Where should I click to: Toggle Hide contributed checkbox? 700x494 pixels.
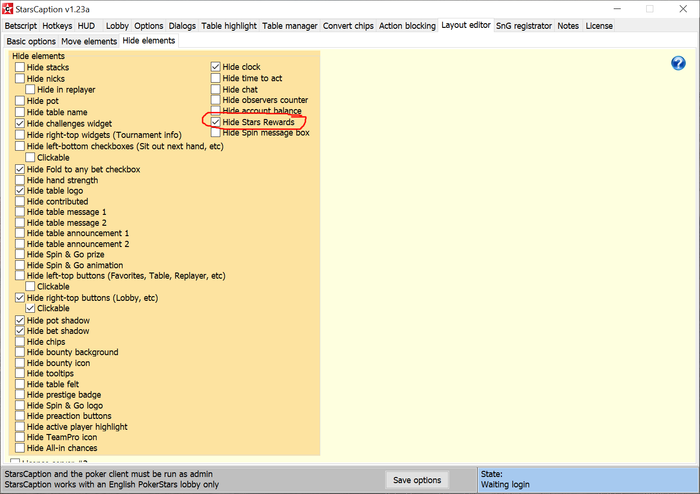pos(20,201)
